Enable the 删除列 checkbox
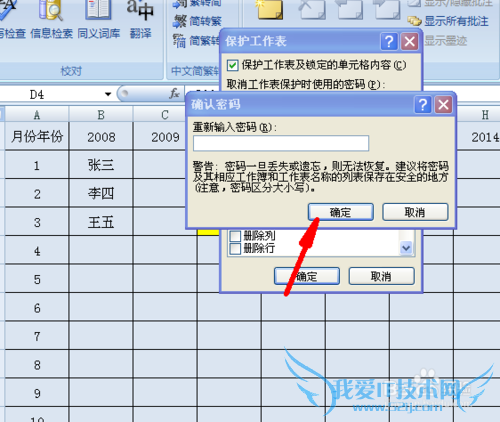This screenshot has width=500, height=422. [x=235, y=236]
